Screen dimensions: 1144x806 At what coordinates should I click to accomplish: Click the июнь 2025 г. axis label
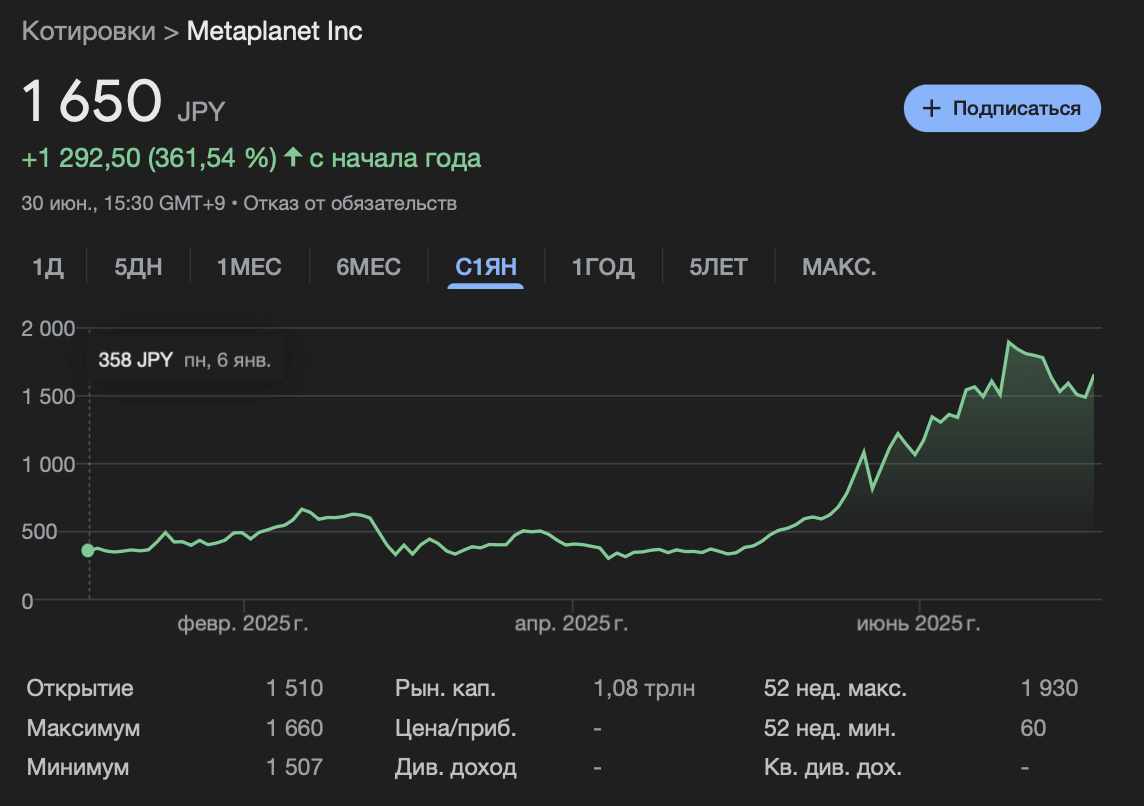919,624
